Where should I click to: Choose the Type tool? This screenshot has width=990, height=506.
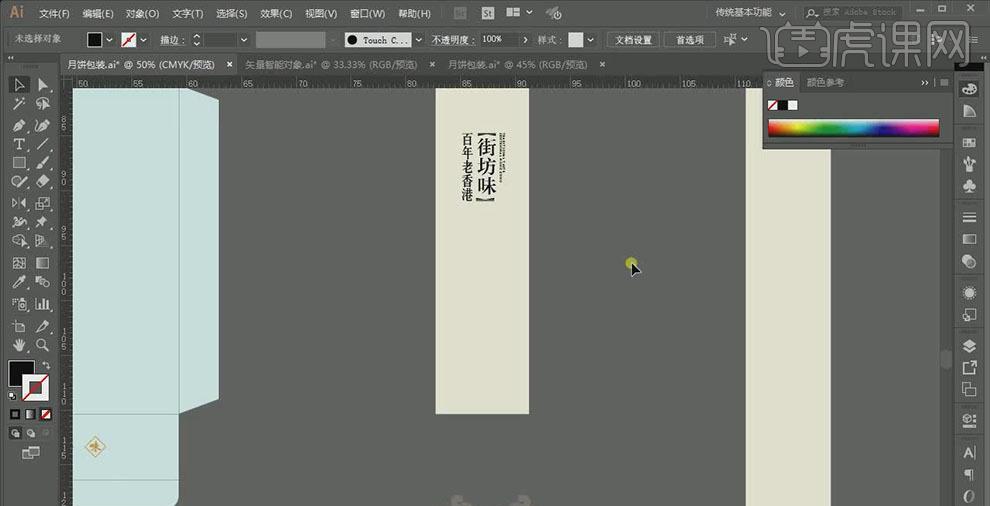19,145
